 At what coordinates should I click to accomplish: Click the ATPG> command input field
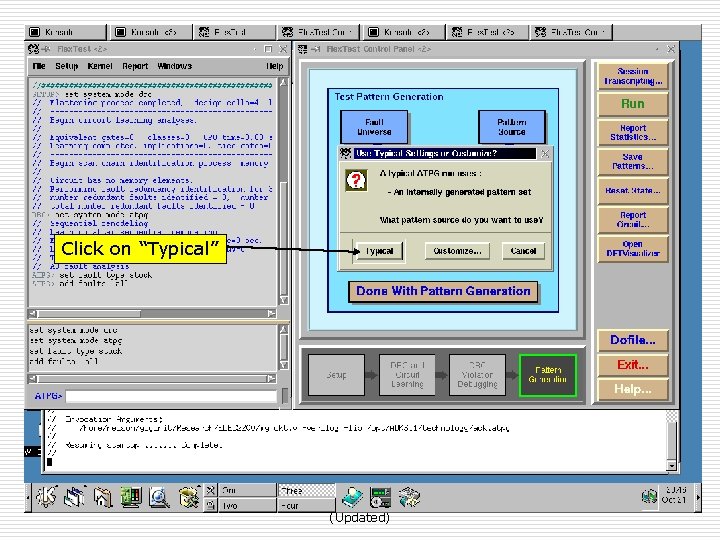click(x=171, y=396)
